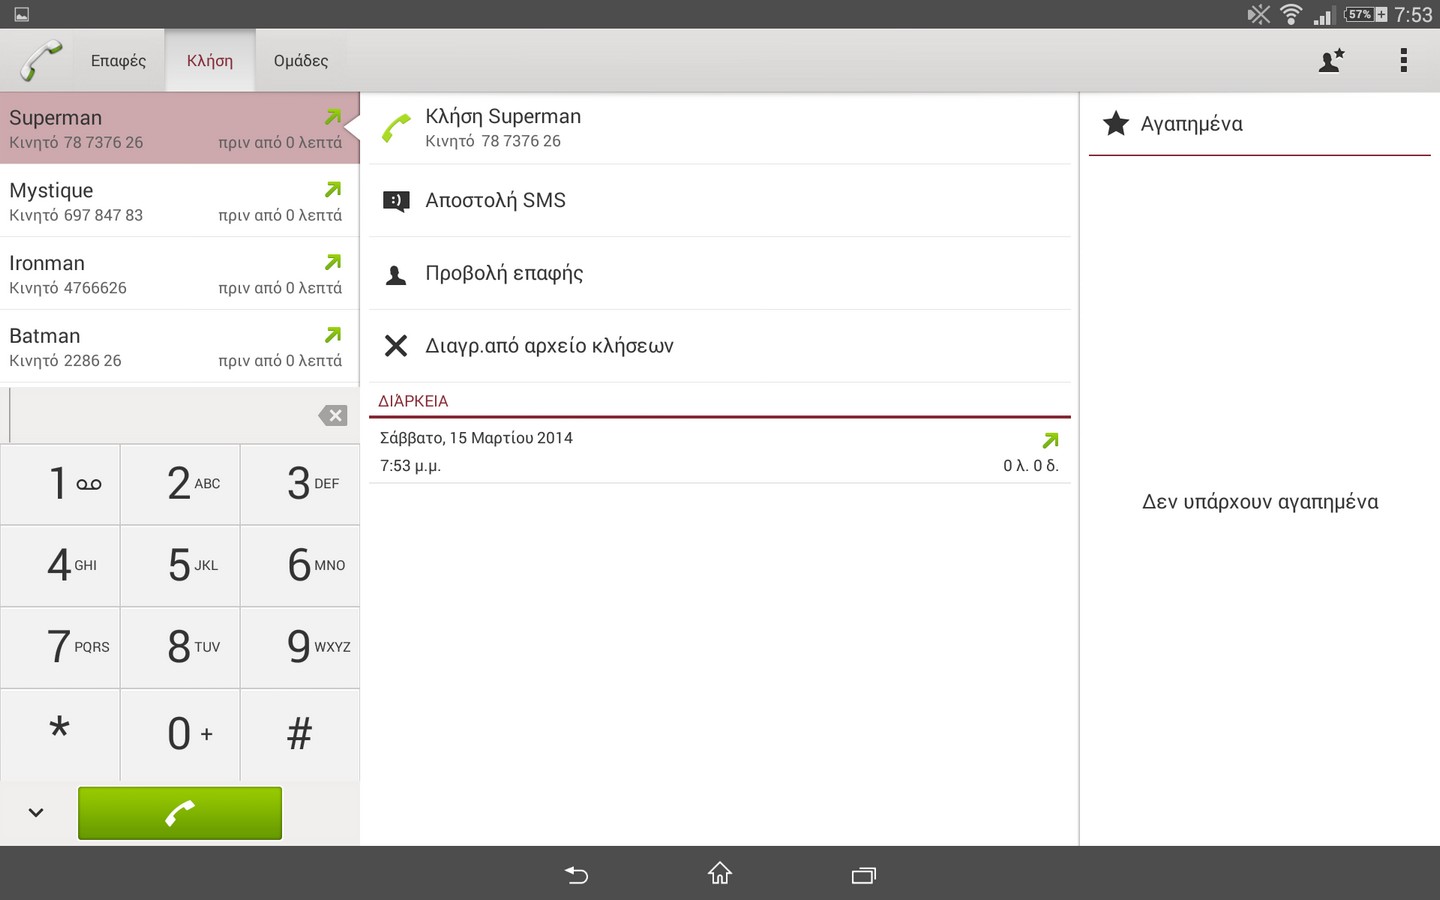
Task: Tap the Android home button
Action: [720, 874]
